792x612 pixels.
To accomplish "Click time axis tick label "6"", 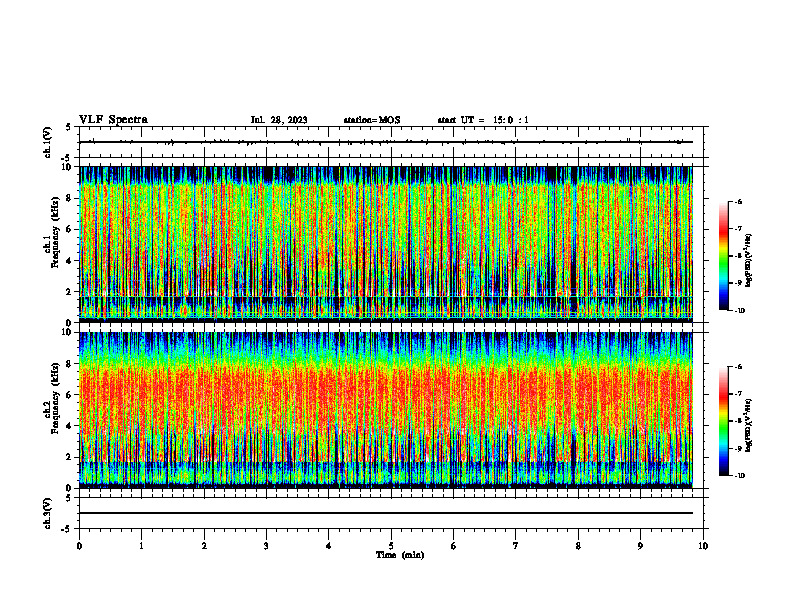I will [454, 546].
